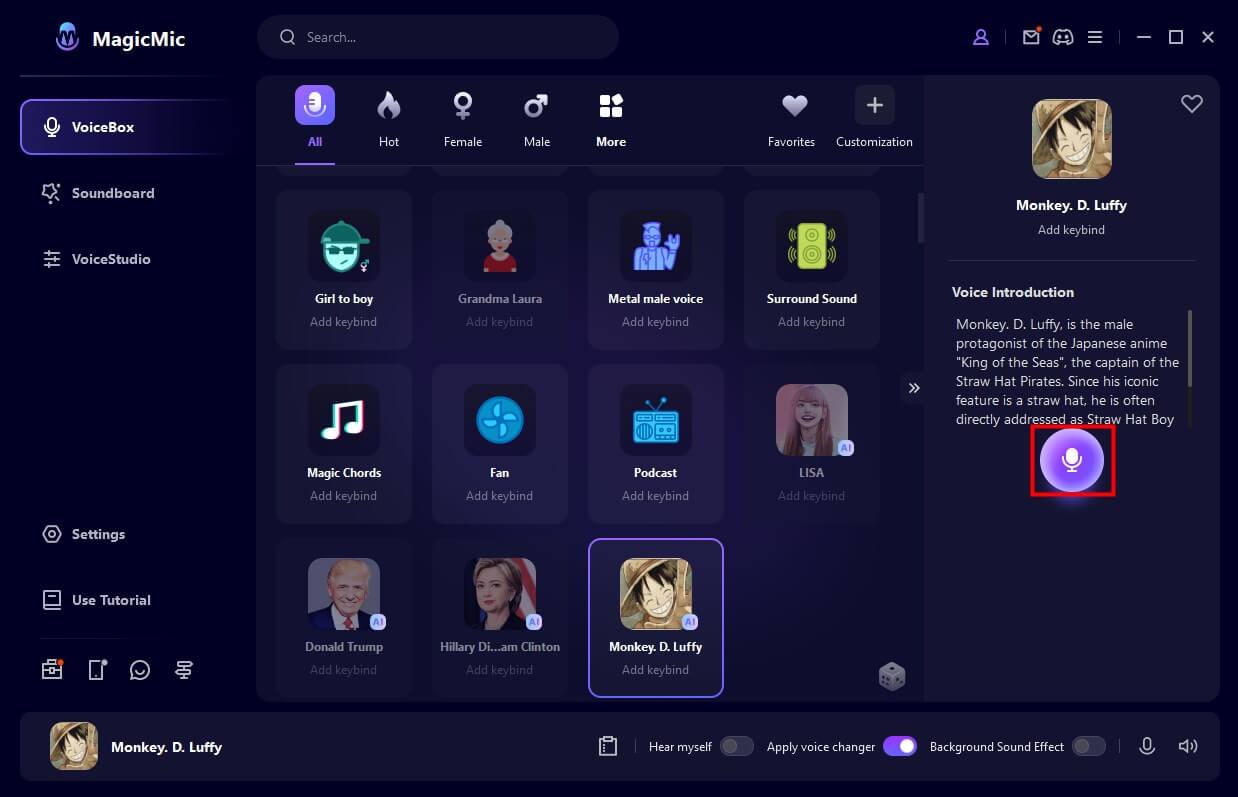Screen dimensions: 1238x797
Task: Expand the More categories tab
Action: [611, 118]
